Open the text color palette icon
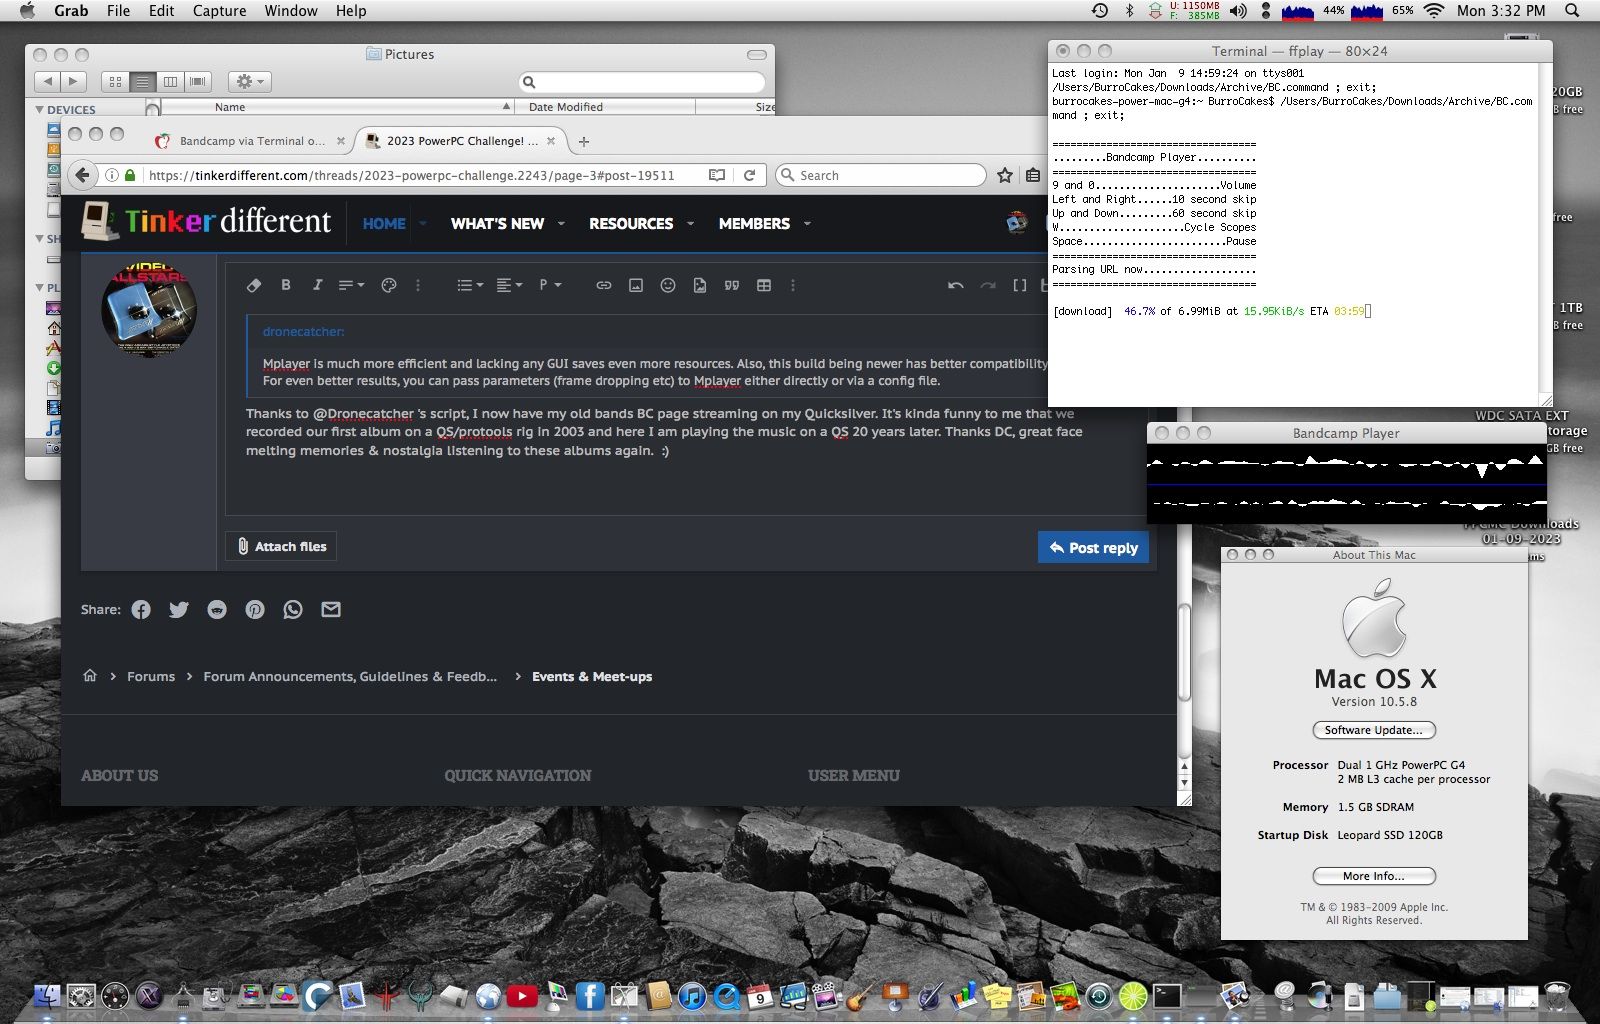Image resolution: width=1600 pixels, height=1024 pixels. click(x=389, y=285)
